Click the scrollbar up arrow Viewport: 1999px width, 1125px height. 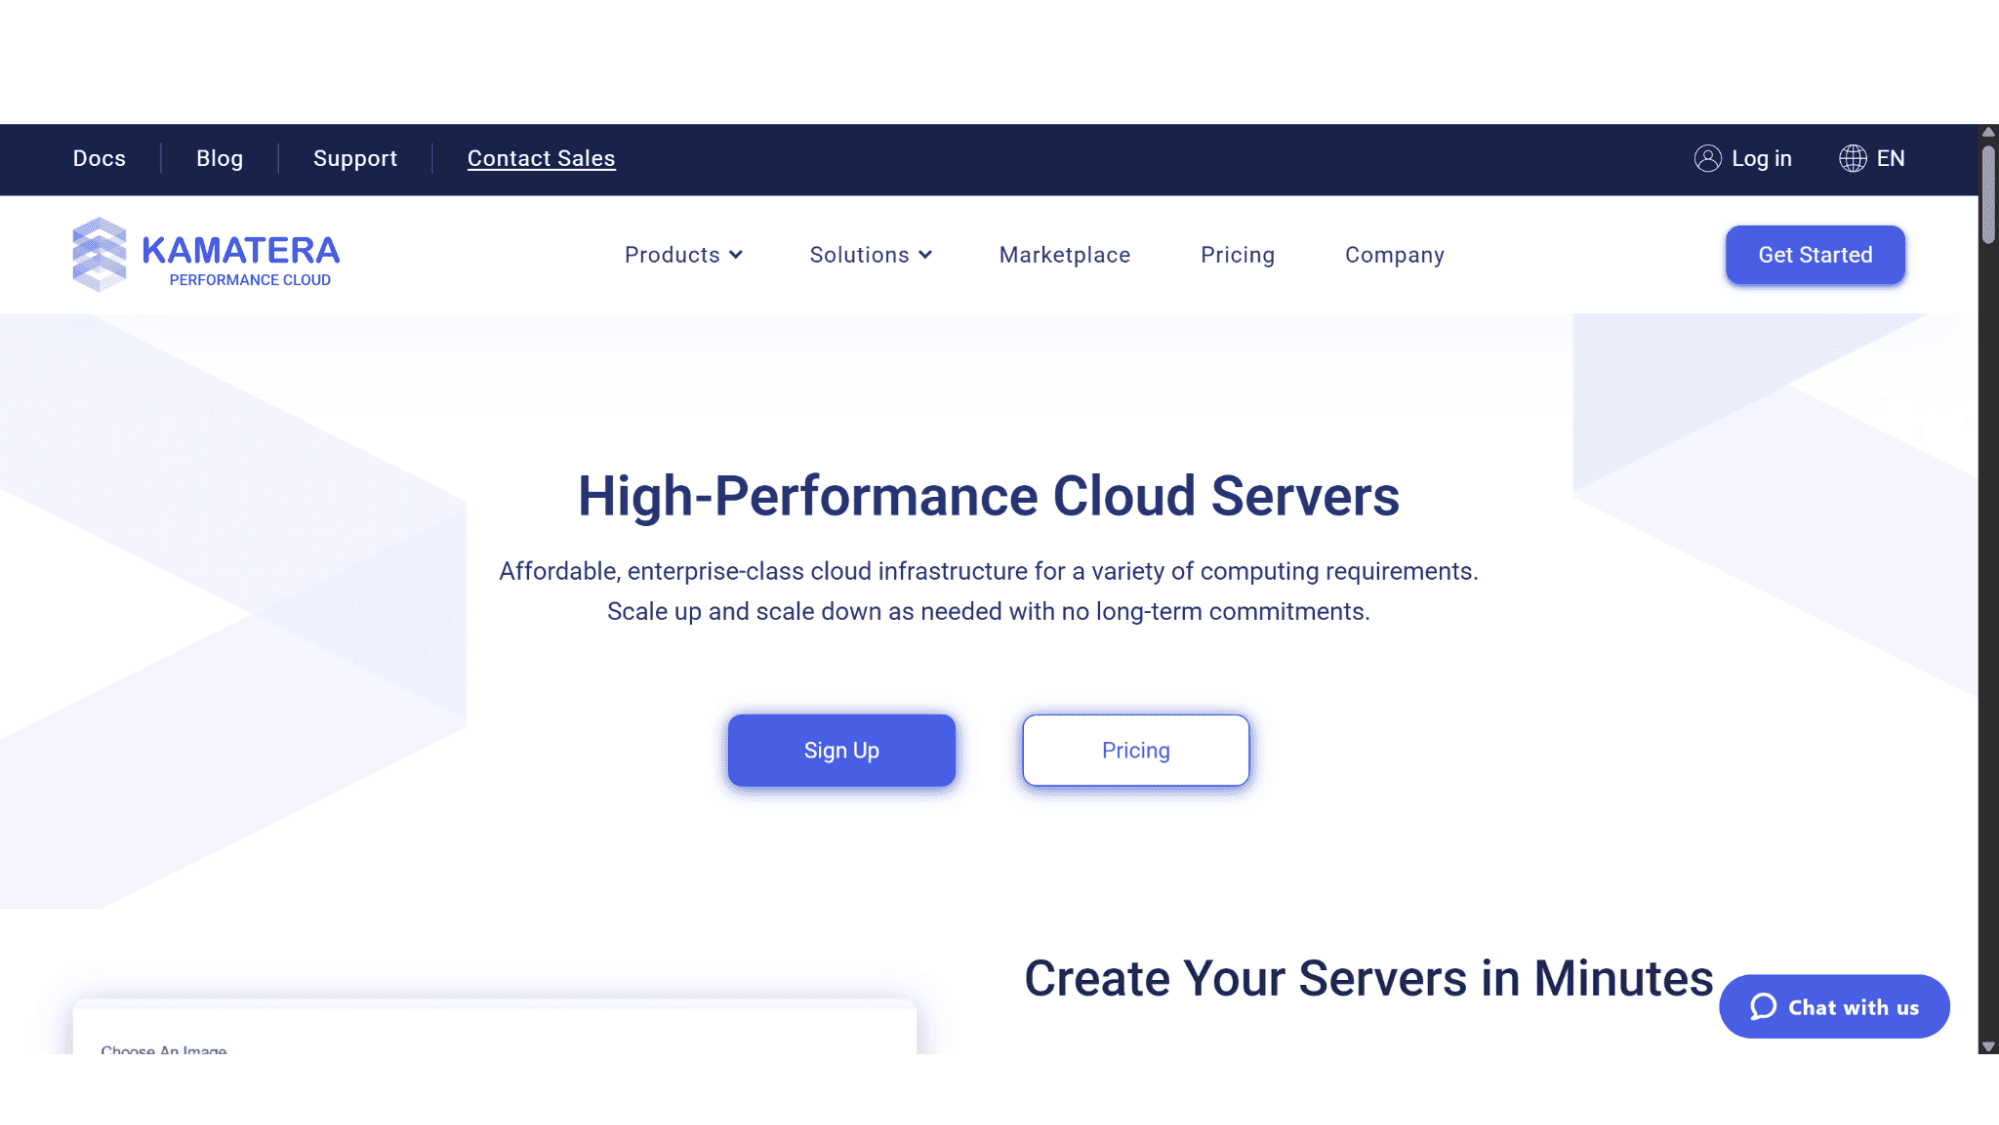(1988, 132)
